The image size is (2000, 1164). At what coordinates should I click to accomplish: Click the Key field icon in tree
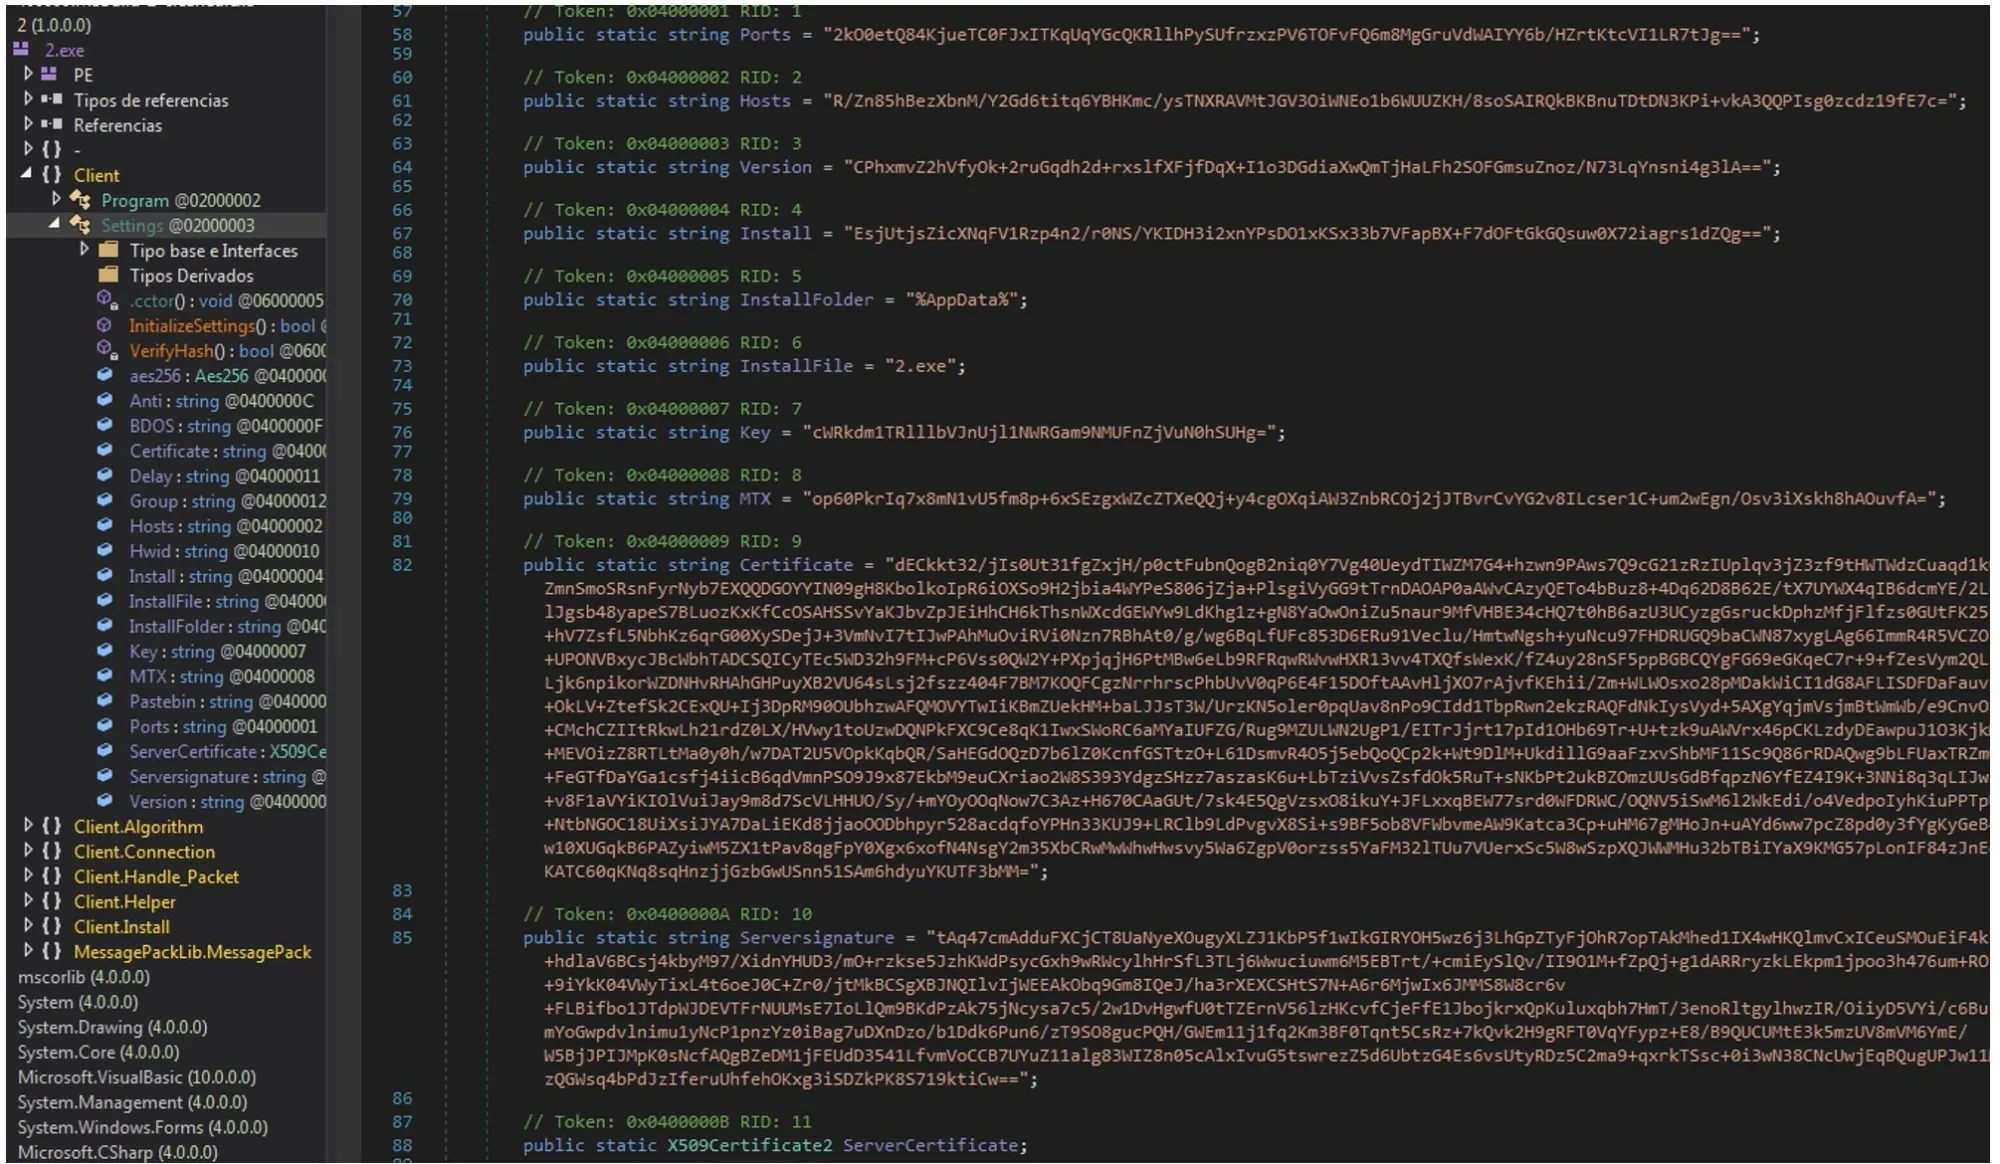(x=105, y=651)
